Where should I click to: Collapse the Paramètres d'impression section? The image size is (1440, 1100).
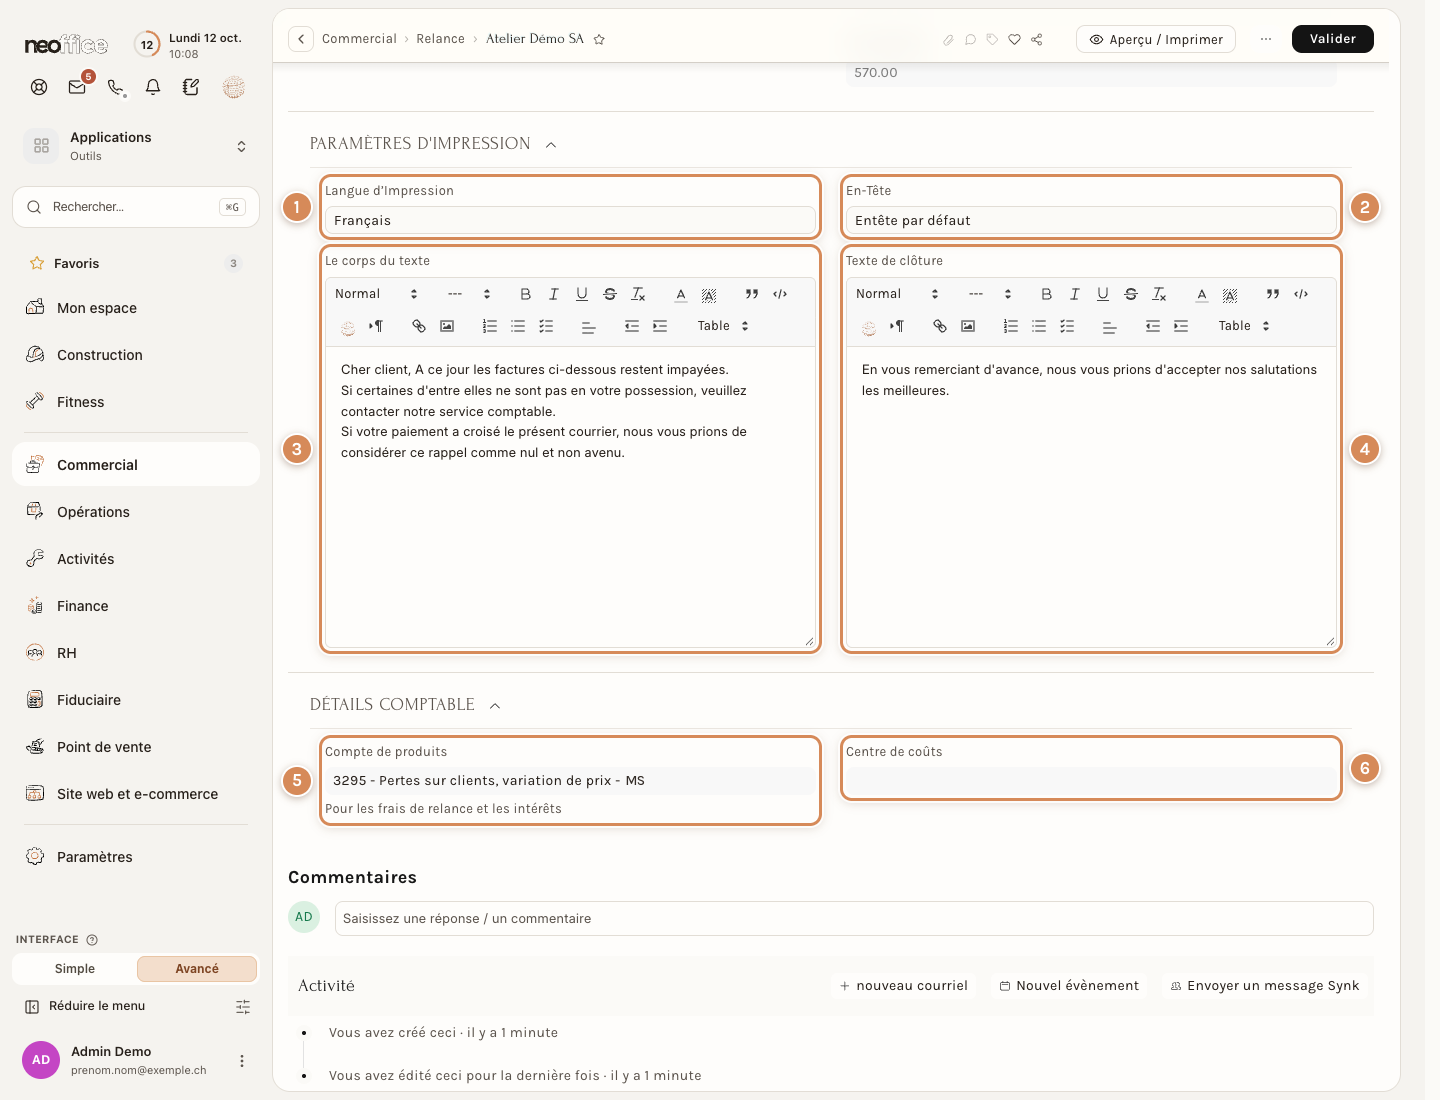coord(551,145)
